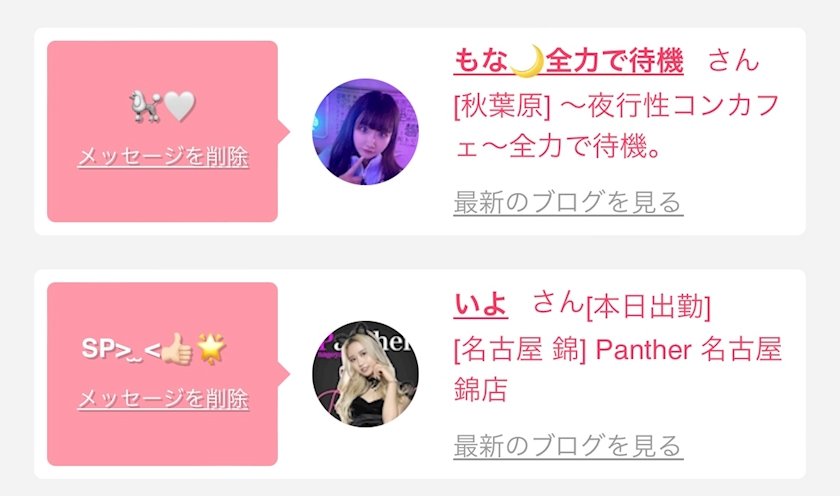
Task: Open 名古屋 錦 Panther 名古屋錦店 shop text
Action: tap(618, 370)
